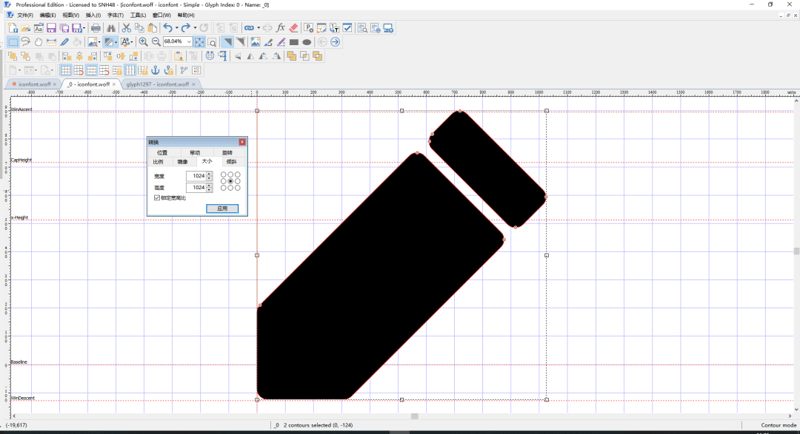This screenshot has height=434, width=800.
Task: Click the Contour mode status text
Action: coord(778,425)
